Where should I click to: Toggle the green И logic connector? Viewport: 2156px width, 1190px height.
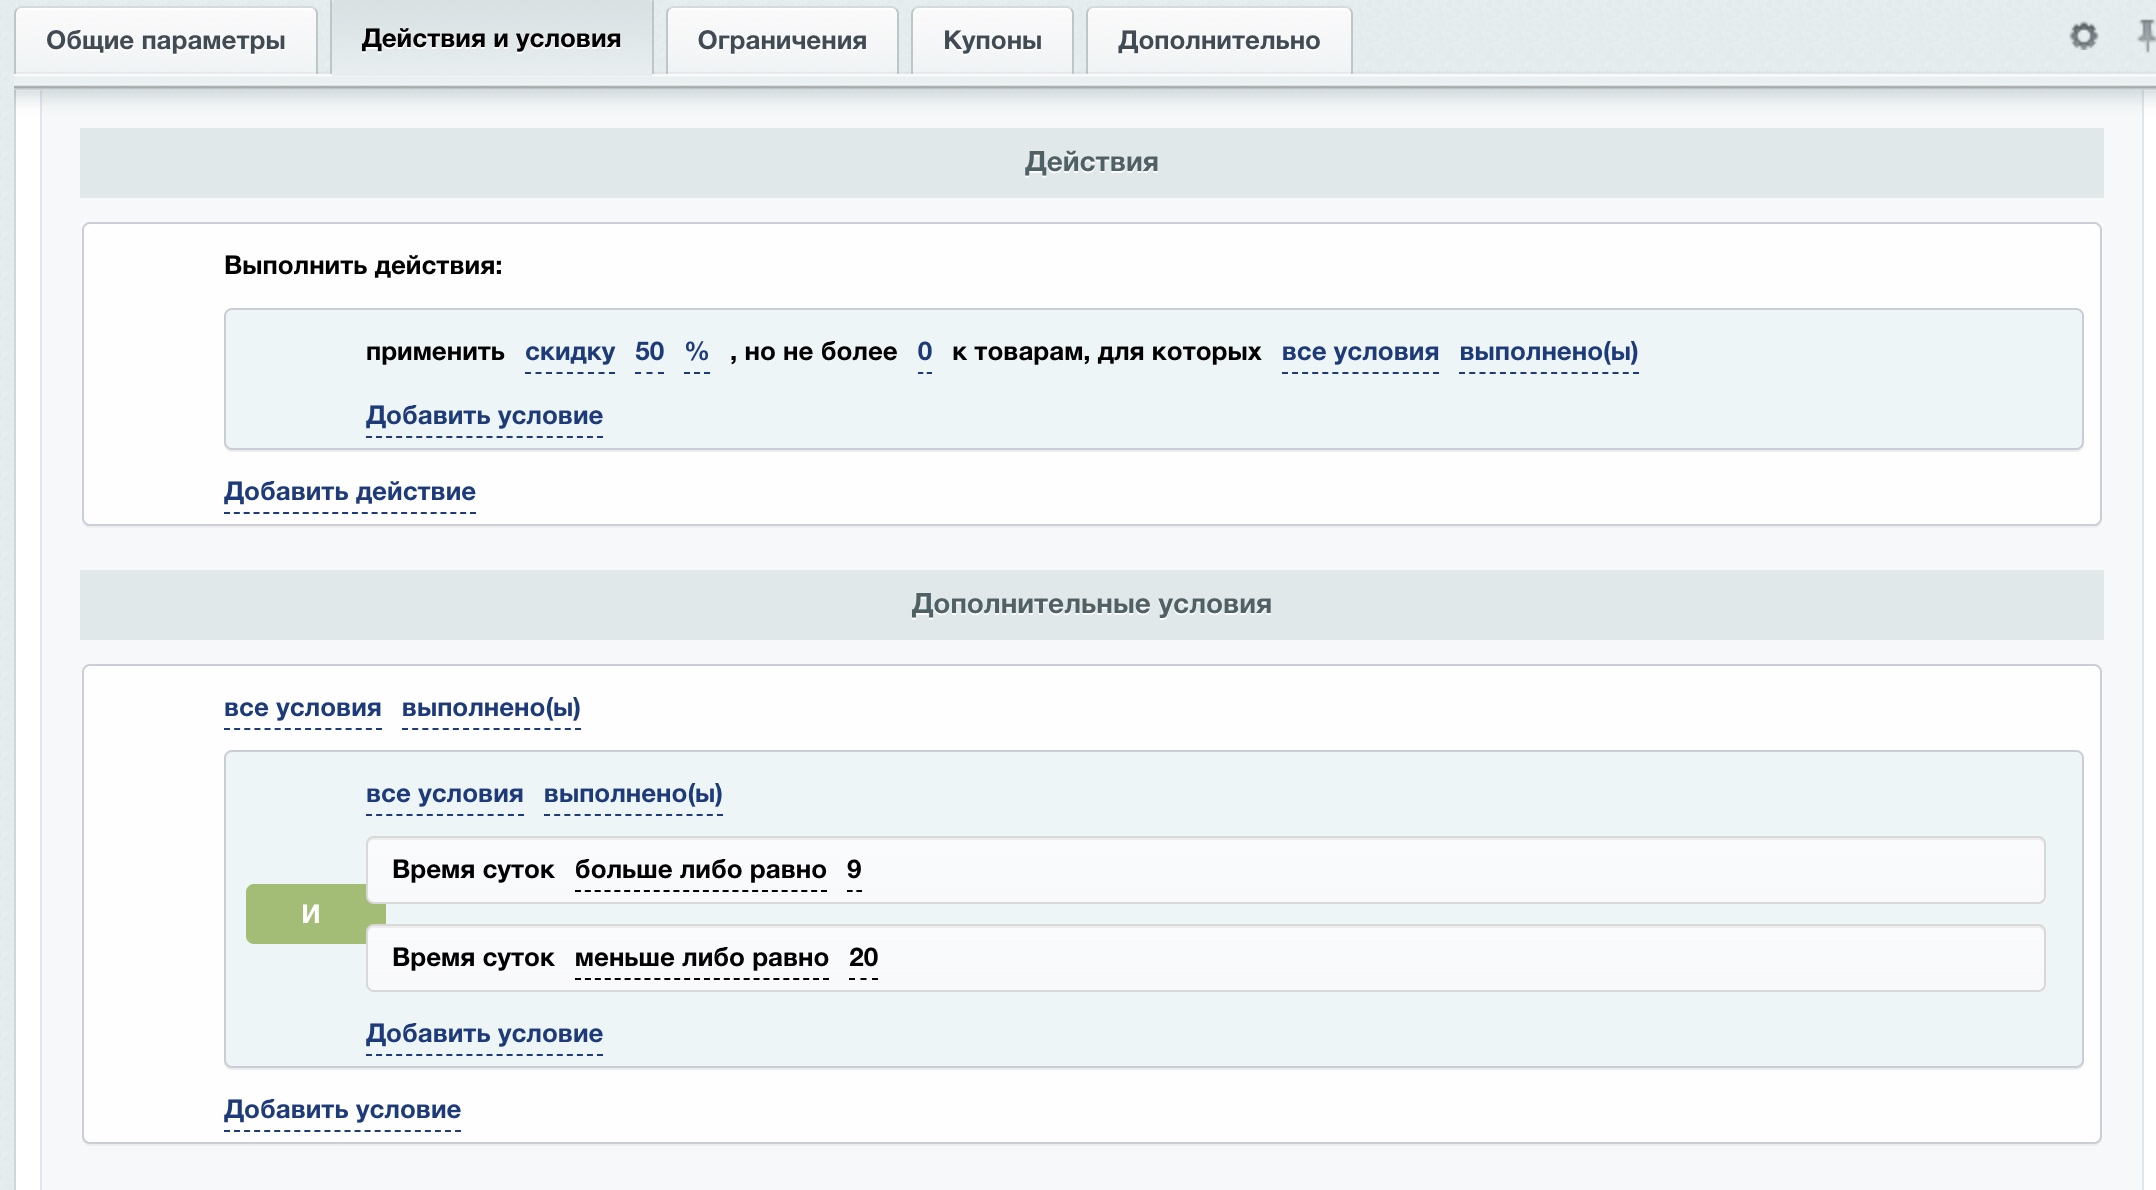tap(310, 913)
